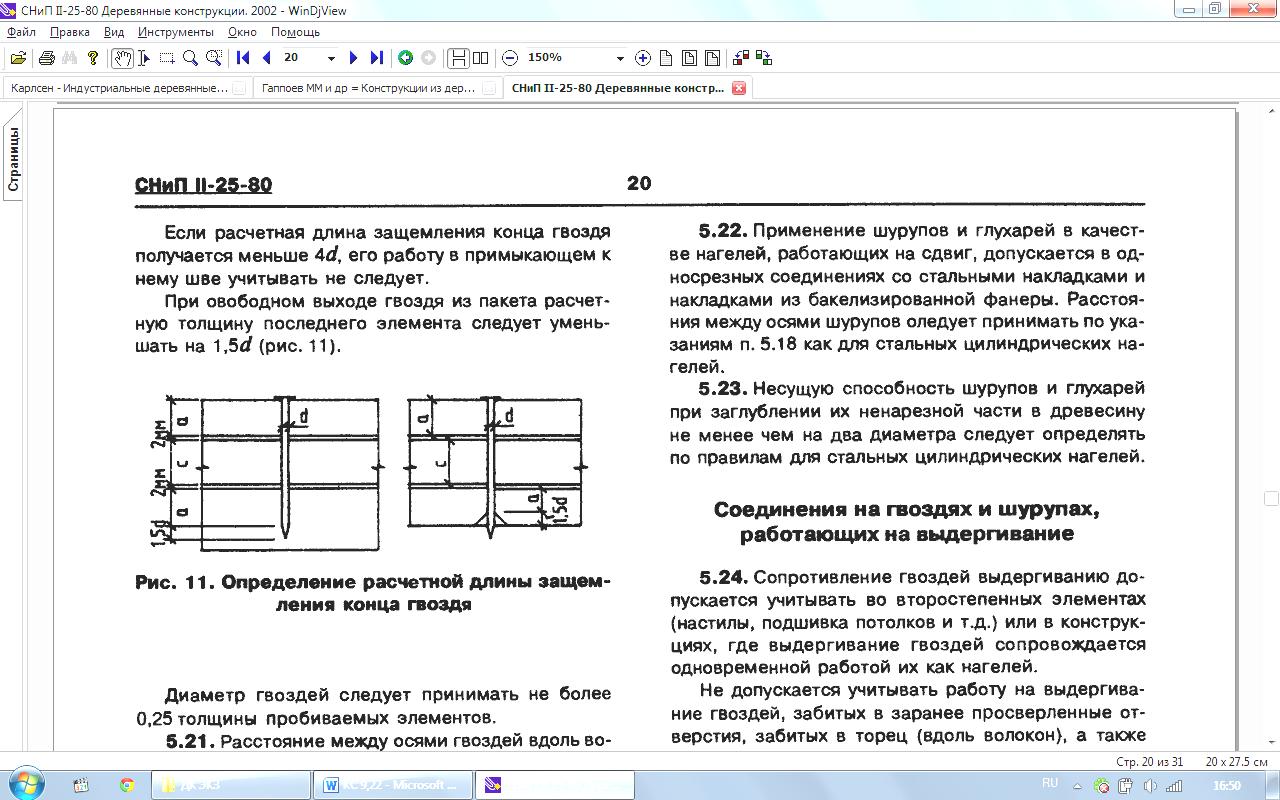Click the RU language indicator
1280x800 pixels.
pyautogui.click(x=1050, y=784)
